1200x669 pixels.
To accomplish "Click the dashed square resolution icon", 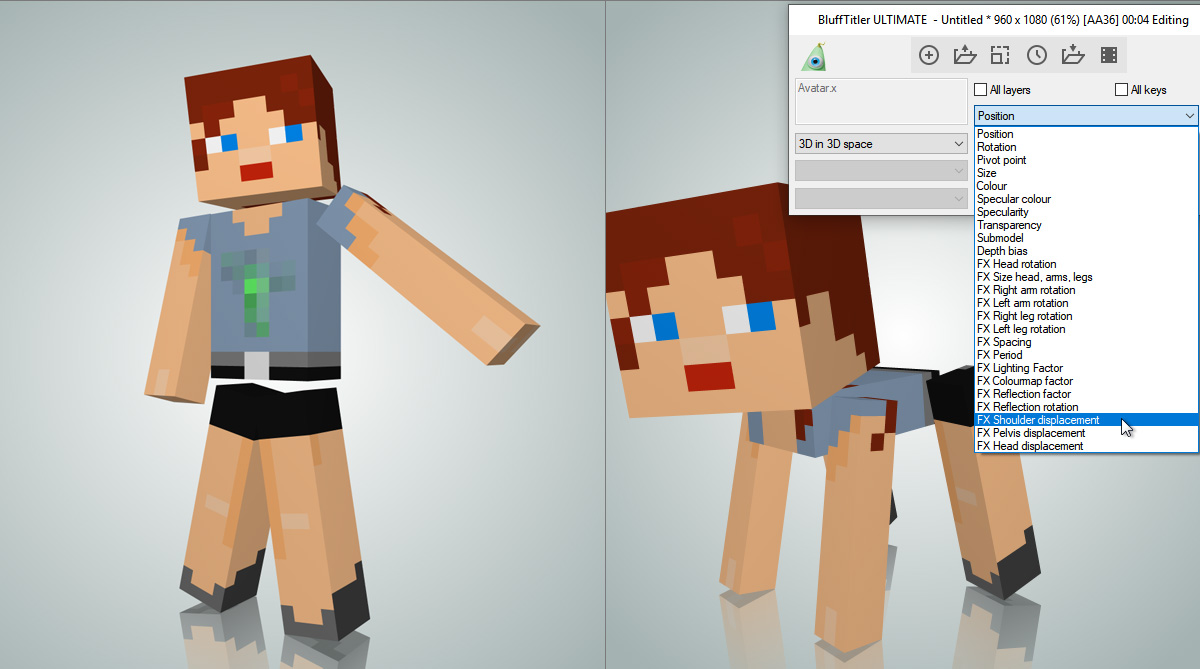I will coord(1000,55).
